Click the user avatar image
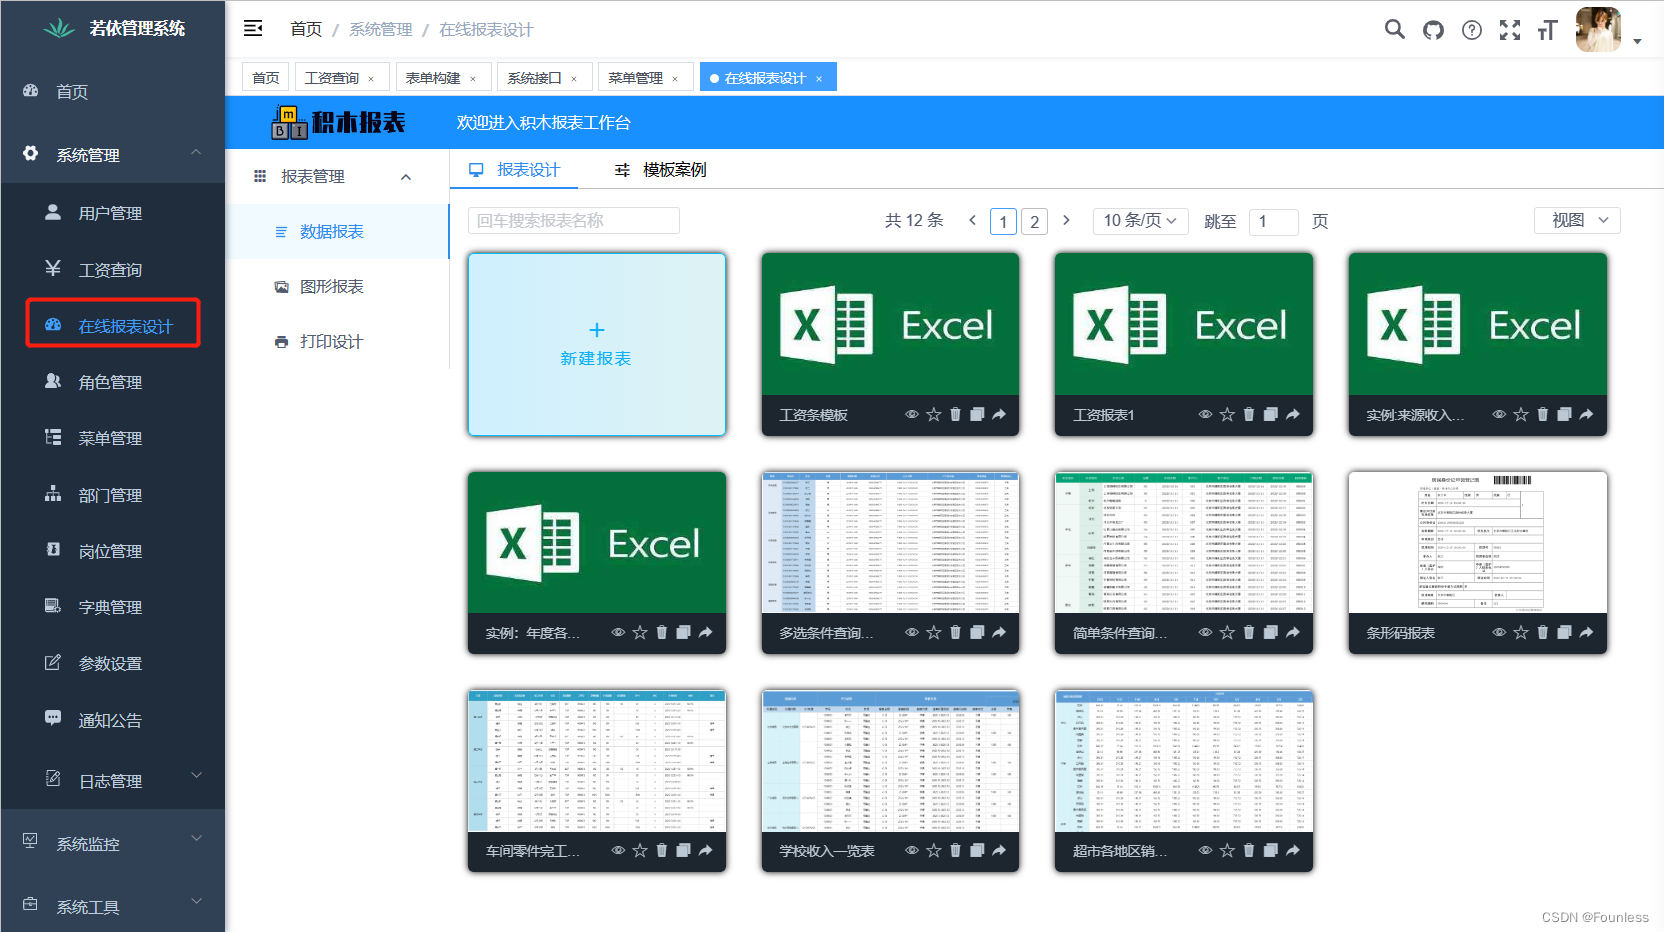This screenshot has height=932, width=1664. coord(1598,30)
